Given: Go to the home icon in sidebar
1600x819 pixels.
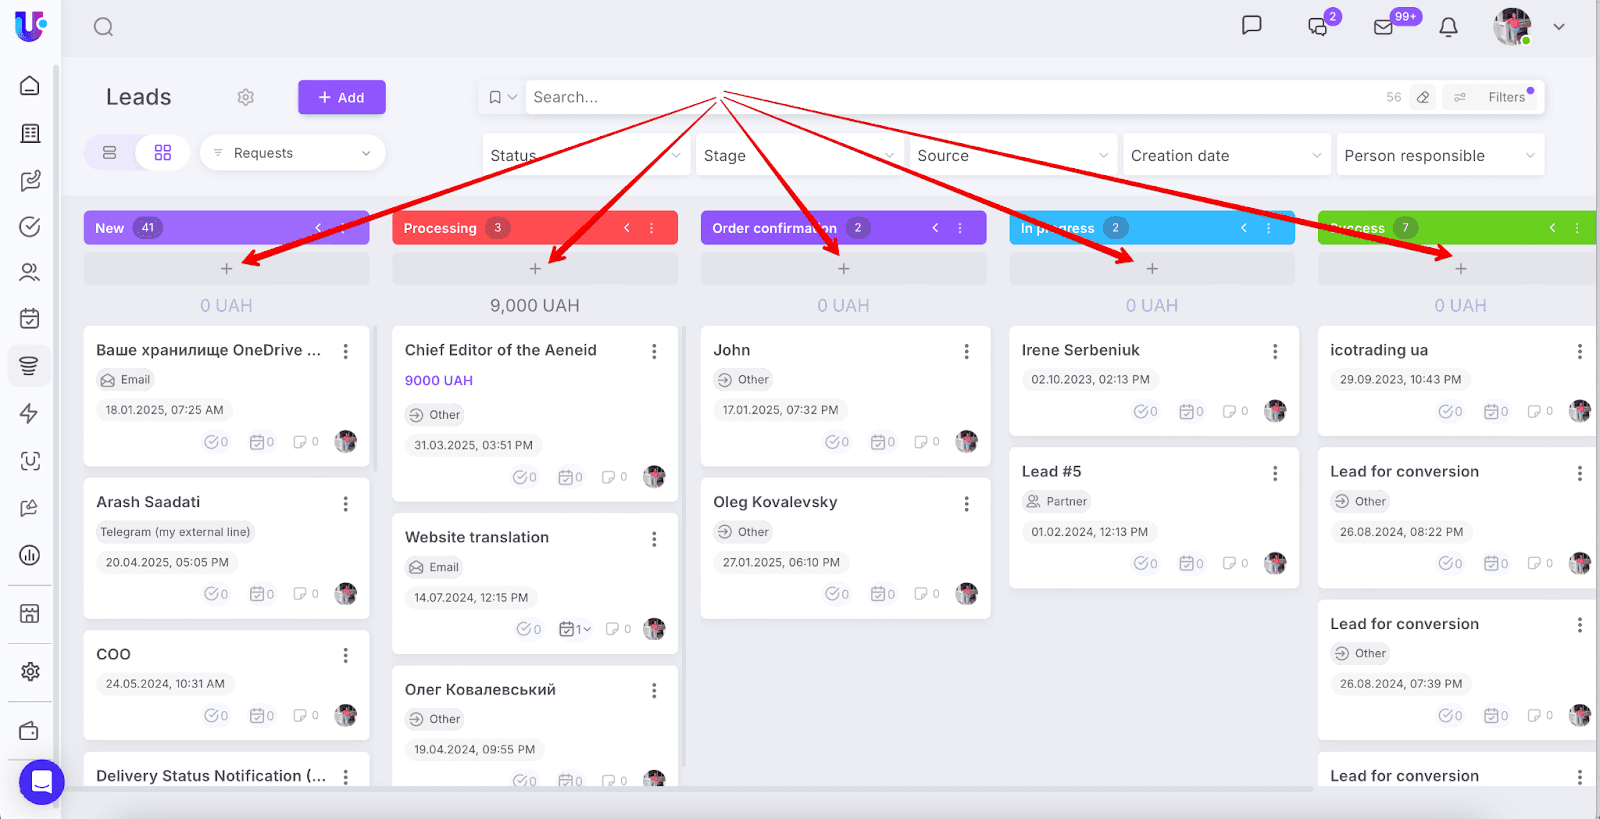Looking at the screenshot, I should [x=30, y=86].
